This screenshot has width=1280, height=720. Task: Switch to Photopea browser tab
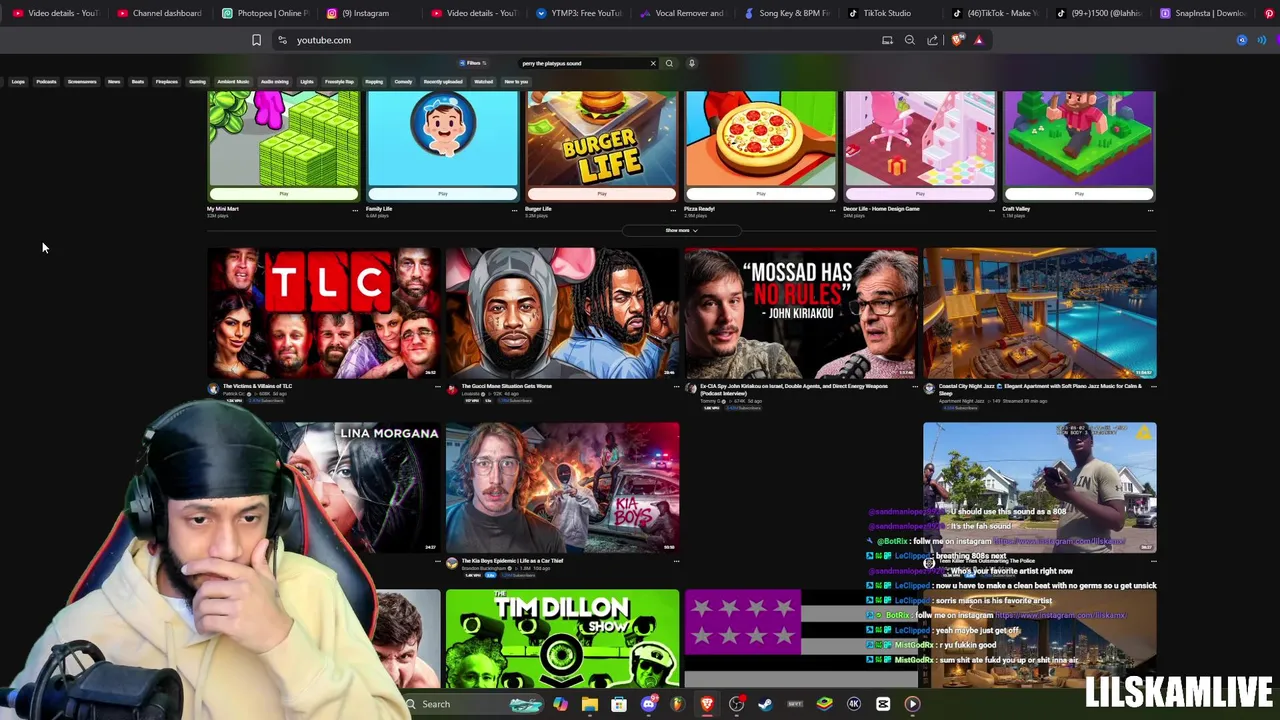(x=266, y=13)
